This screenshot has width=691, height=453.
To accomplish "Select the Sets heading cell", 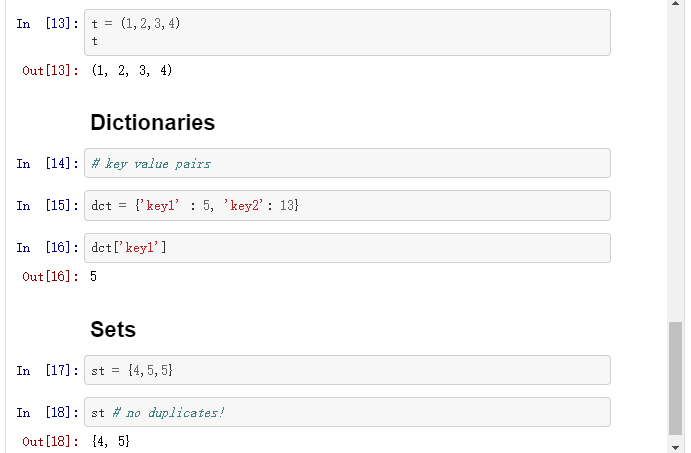I will point(113,329).
